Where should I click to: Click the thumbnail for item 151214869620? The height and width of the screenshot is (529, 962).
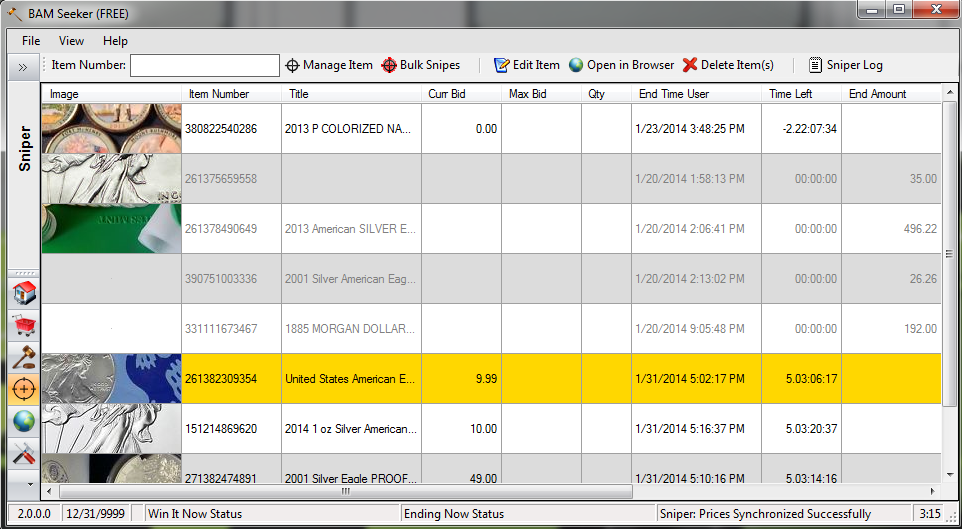point(112,428)
